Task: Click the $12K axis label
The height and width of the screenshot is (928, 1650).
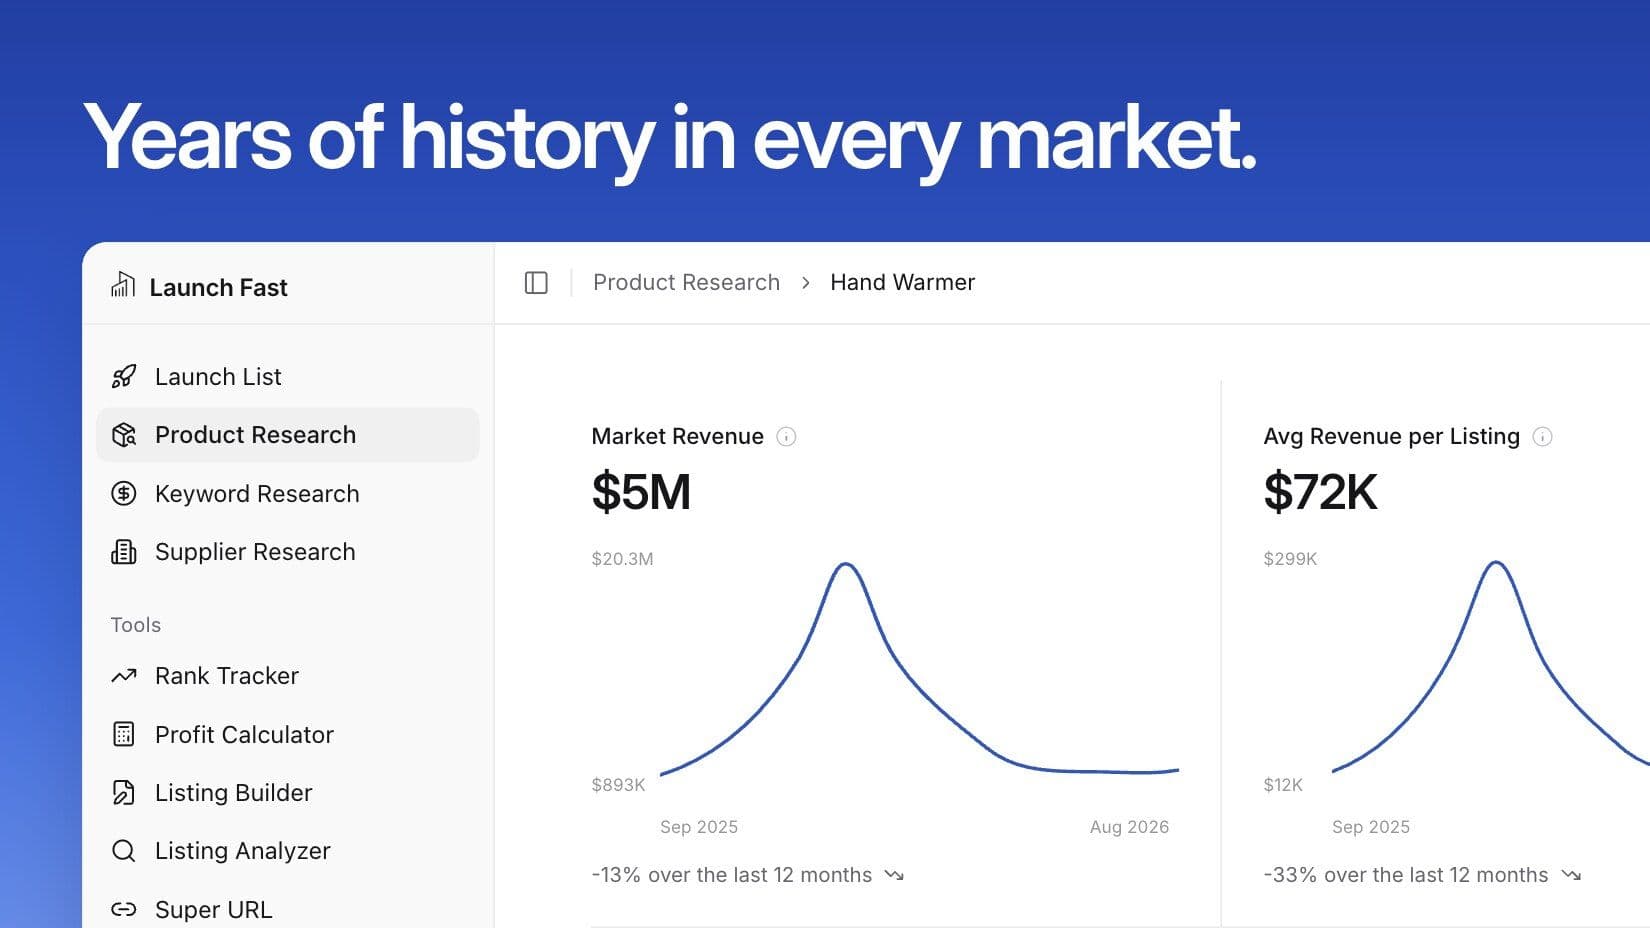Action: click(1283, 785)
